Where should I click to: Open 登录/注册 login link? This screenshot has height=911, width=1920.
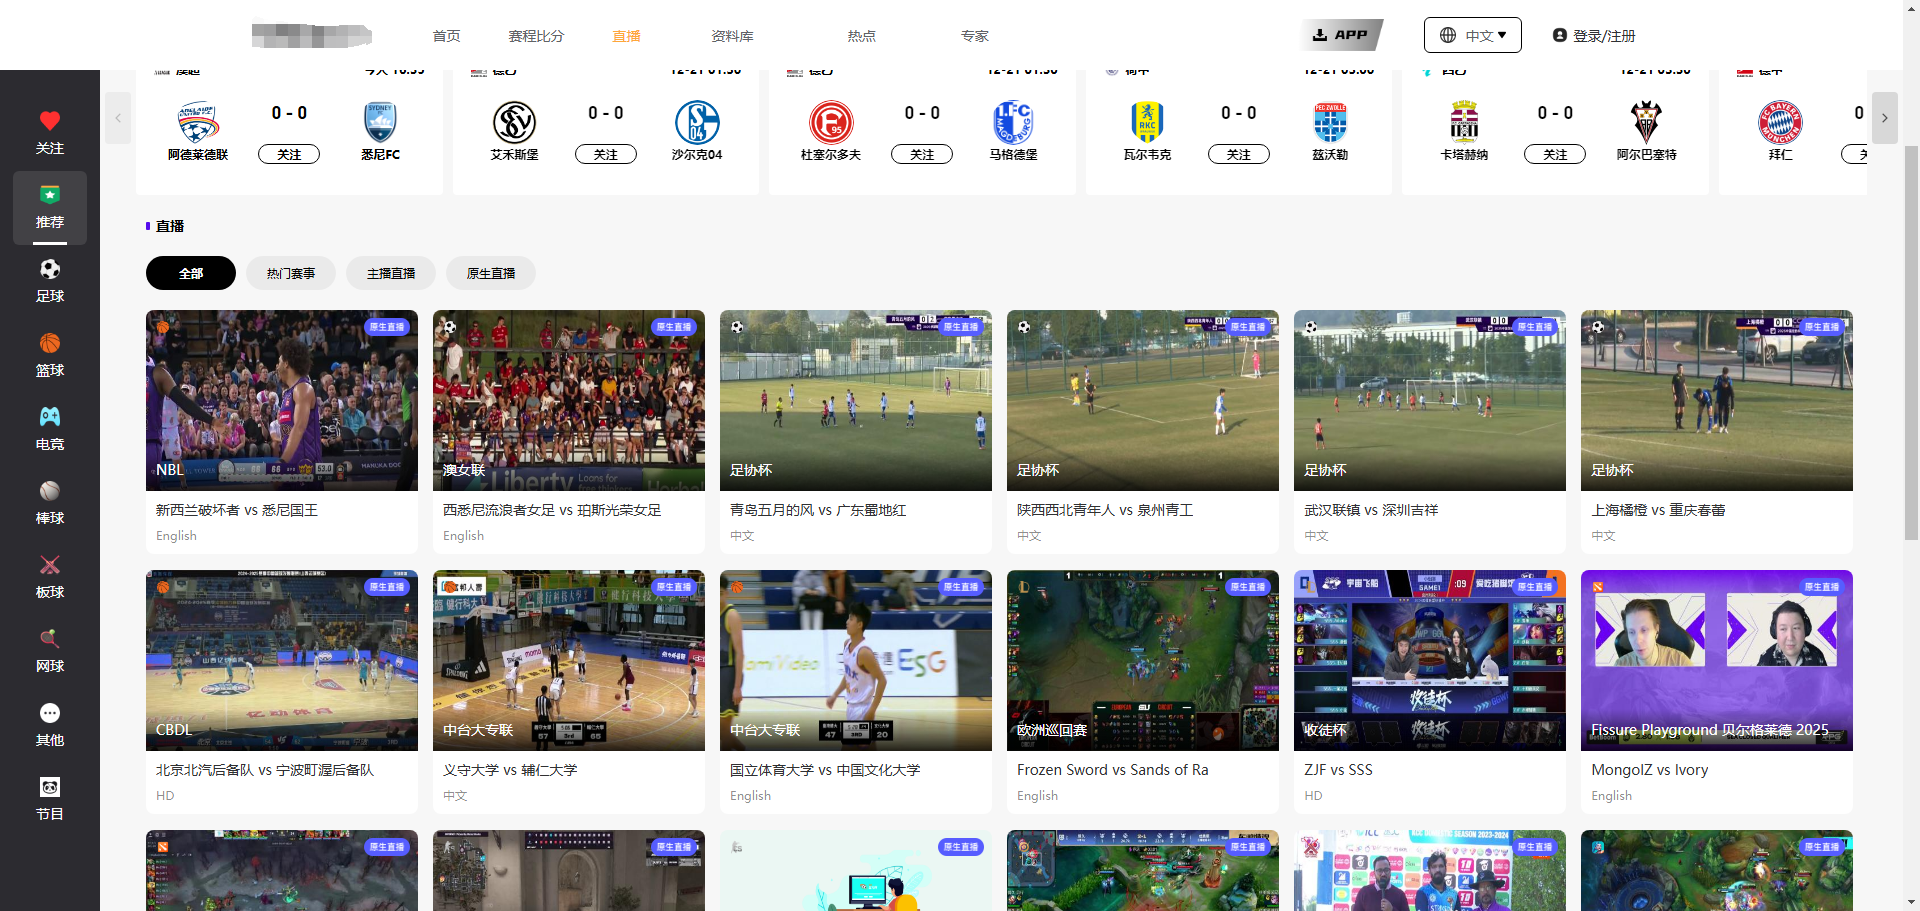(1594, 35)
